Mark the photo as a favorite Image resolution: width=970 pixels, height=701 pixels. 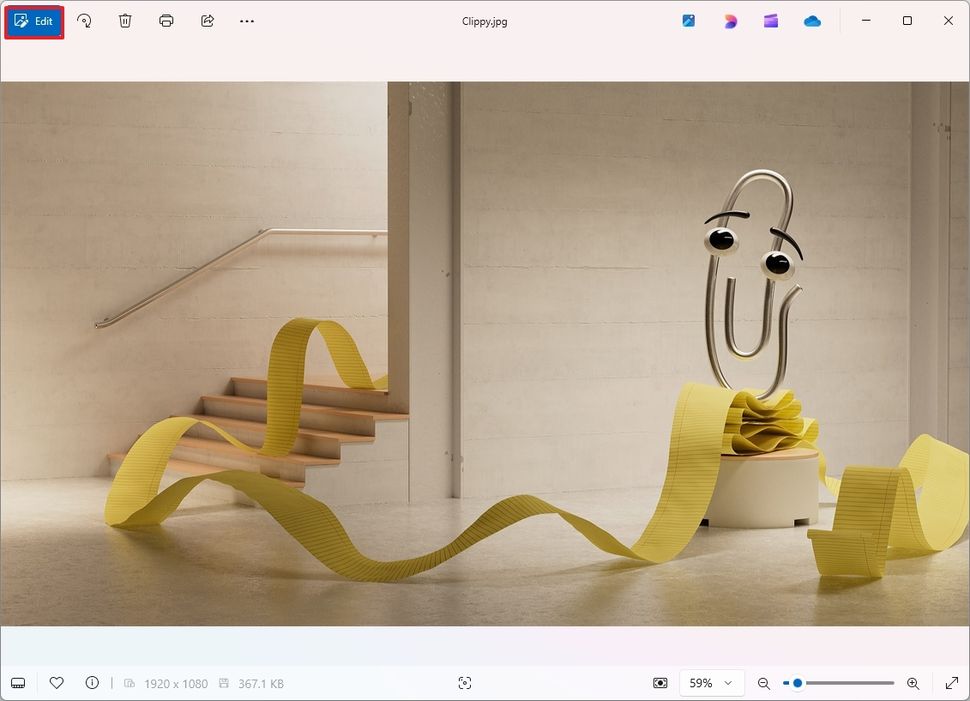(x=57, y=683)
